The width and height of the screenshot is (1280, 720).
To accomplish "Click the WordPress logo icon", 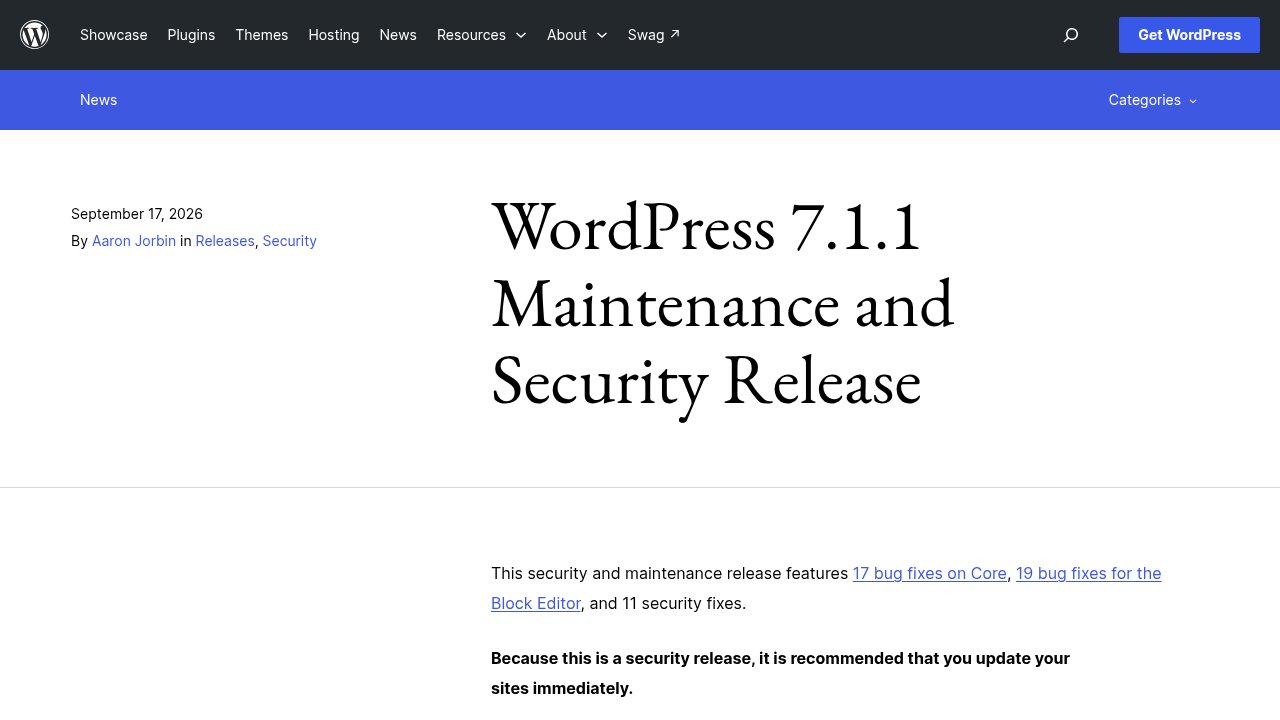I will click(x=35, y=35).
